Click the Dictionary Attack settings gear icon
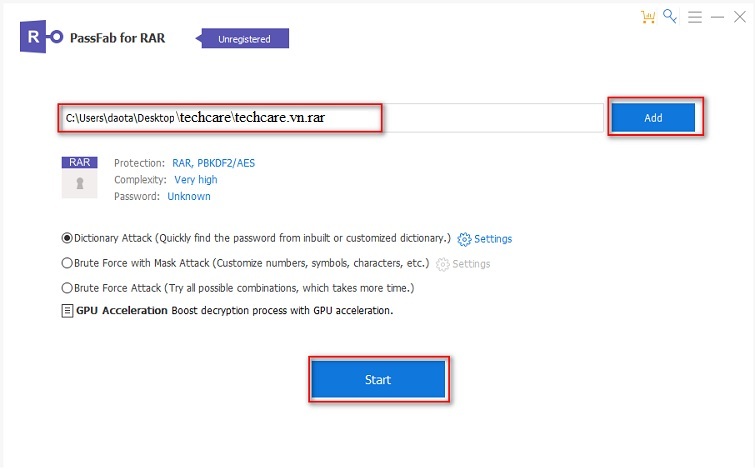The image size is (755, 470). (x=464, y=239)
